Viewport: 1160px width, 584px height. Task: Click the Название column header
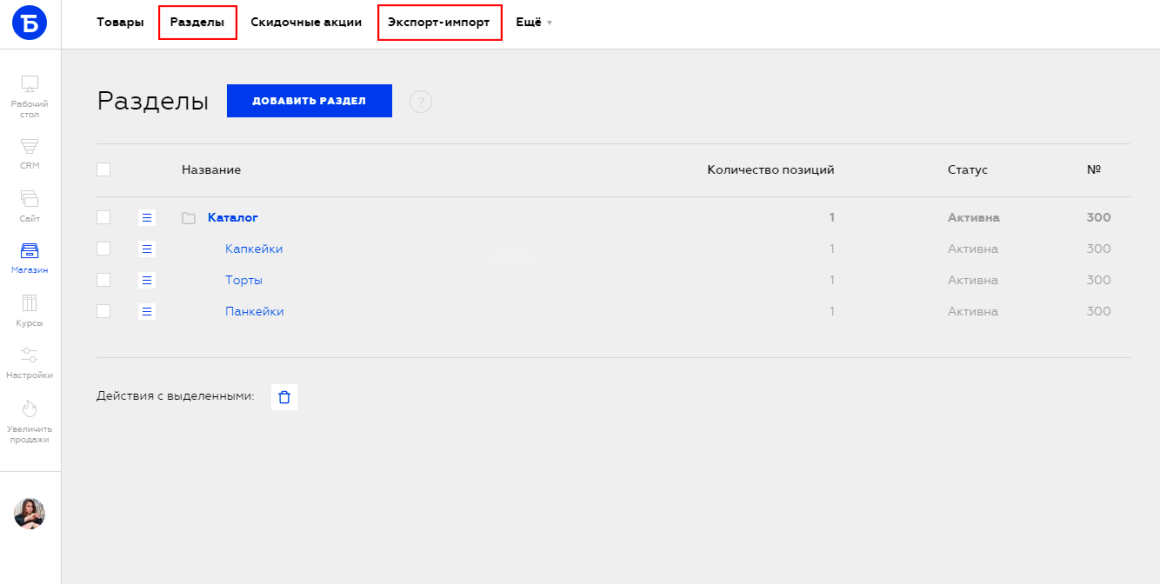pyautogui.click(x=212, y=170)
